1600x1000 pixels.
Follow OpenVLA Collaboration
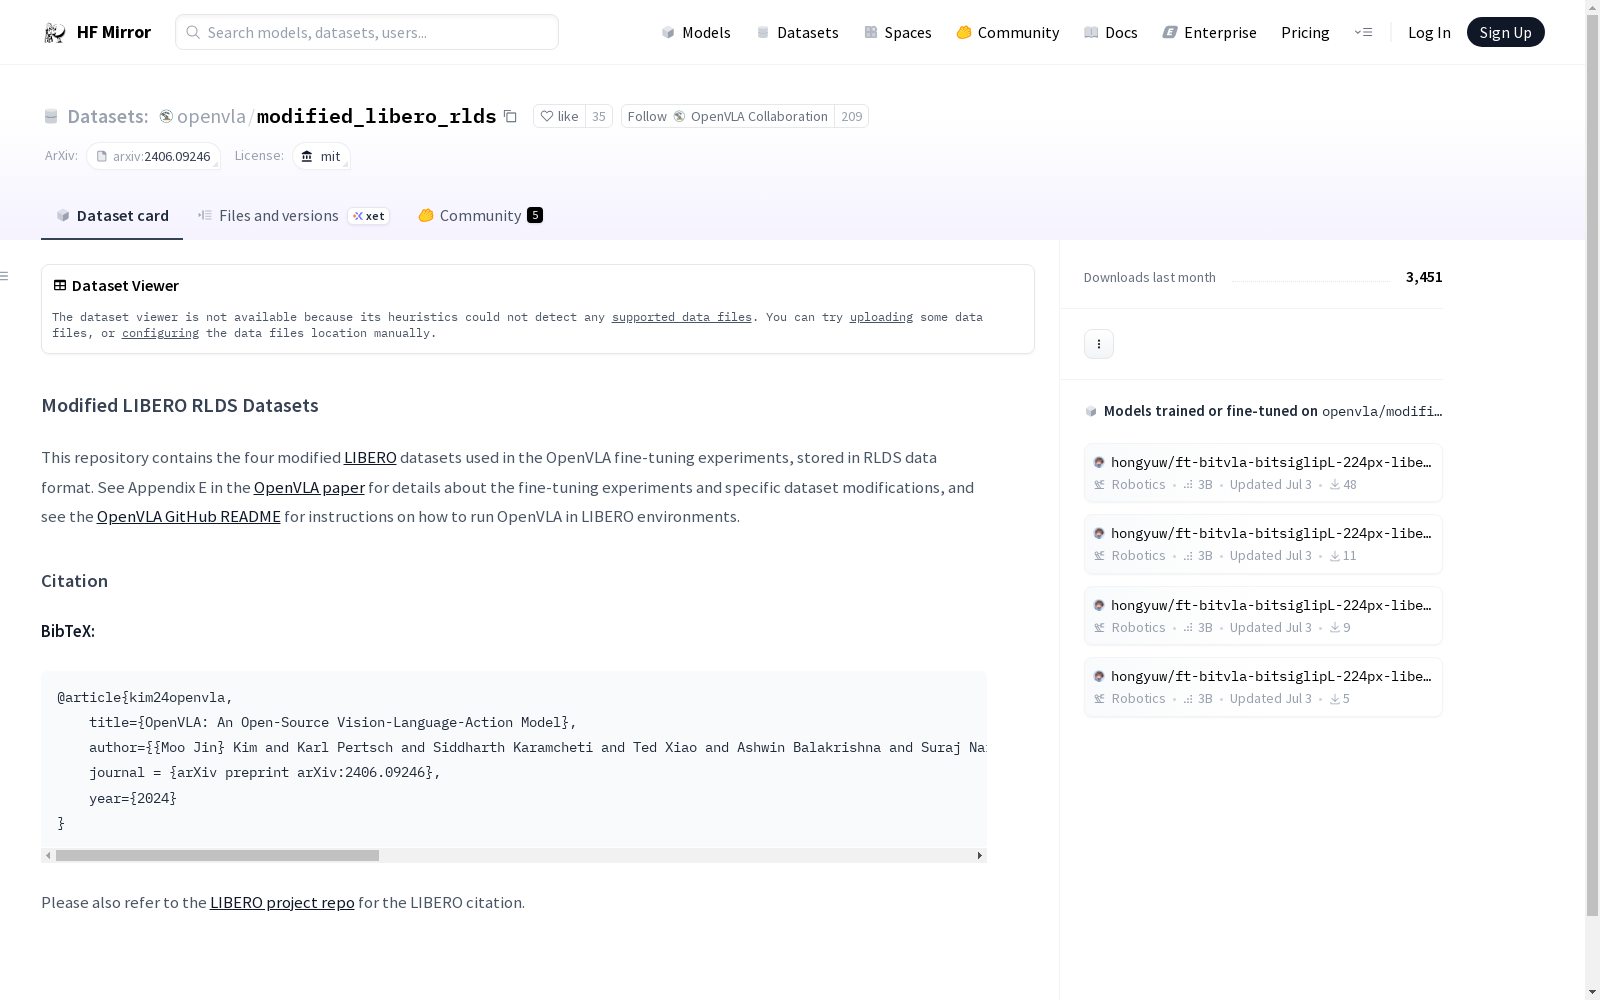(728, 116)
